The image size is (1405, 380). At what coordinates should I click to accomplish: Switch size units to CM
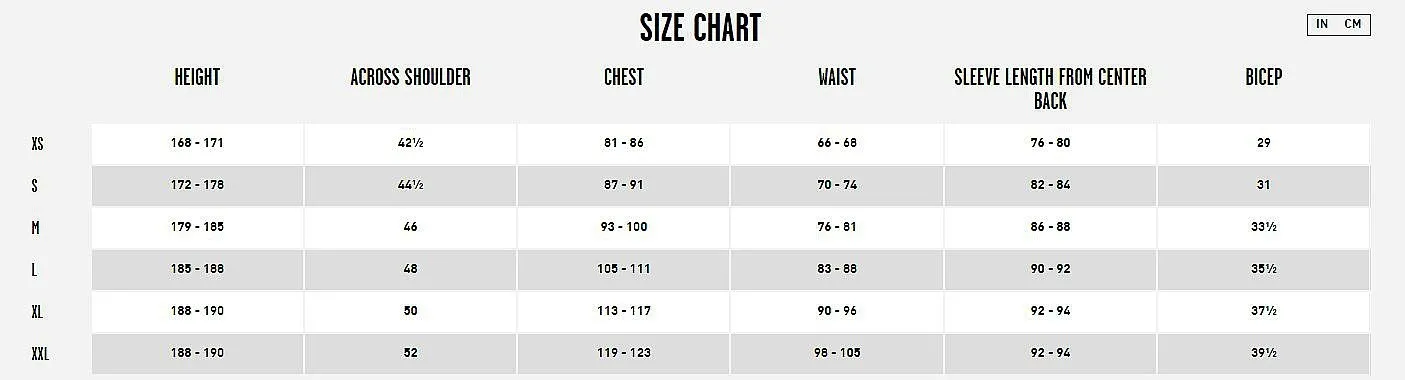[x=1353, y=25]
